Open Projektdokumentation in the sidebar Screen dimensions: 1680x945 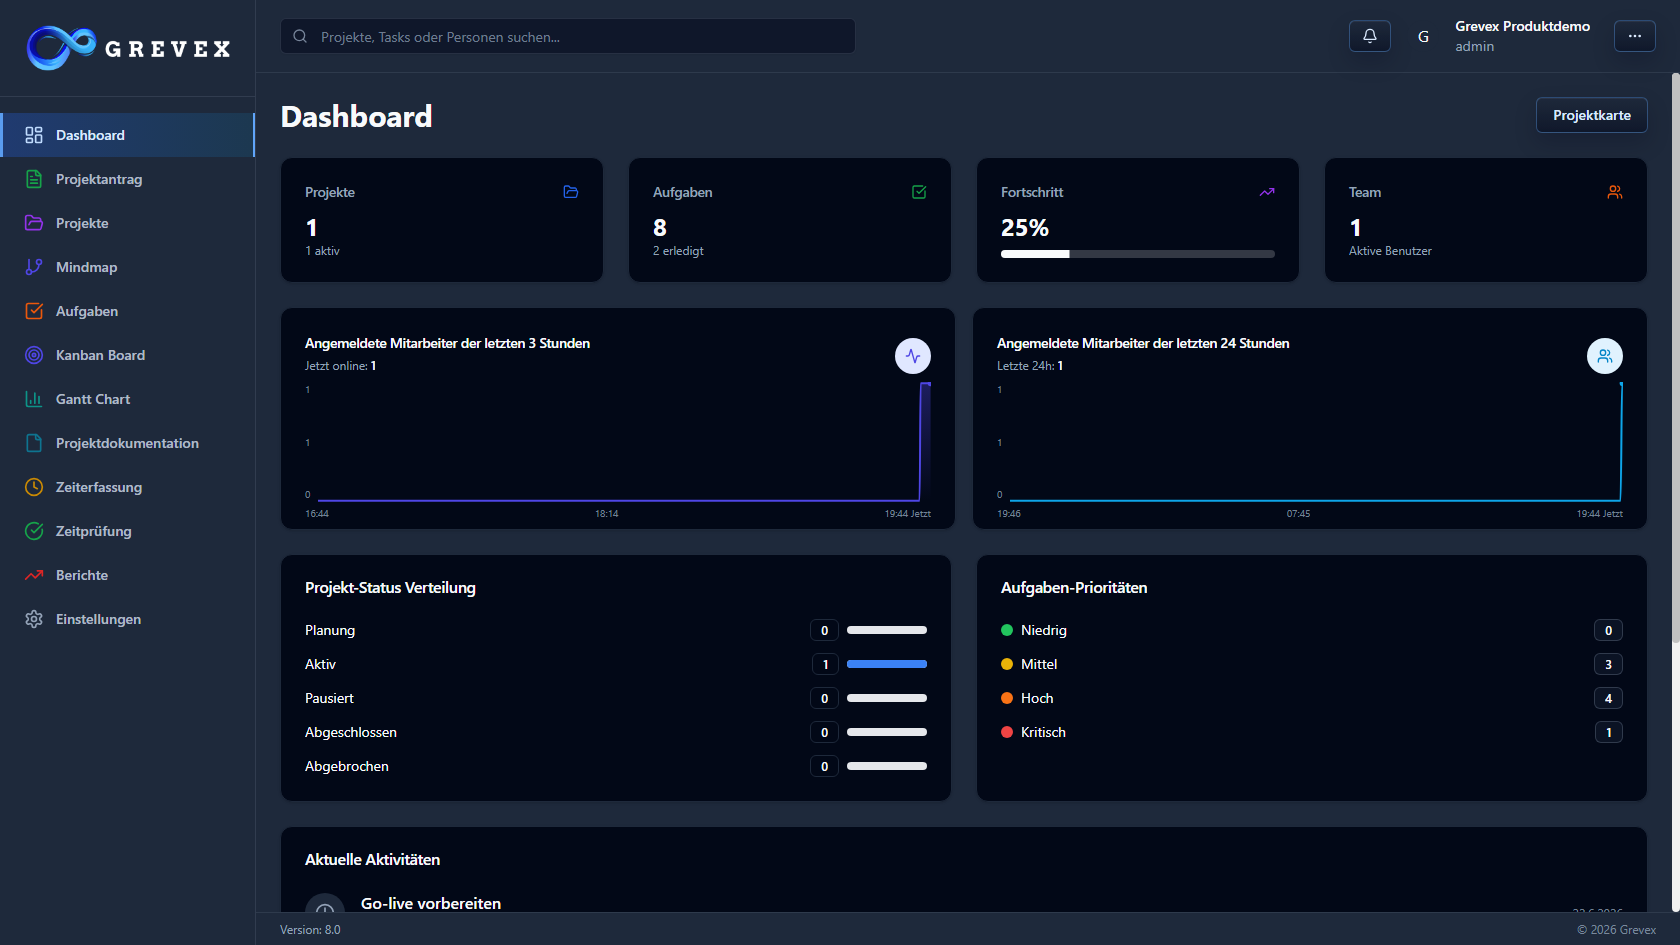pos(127,443)
